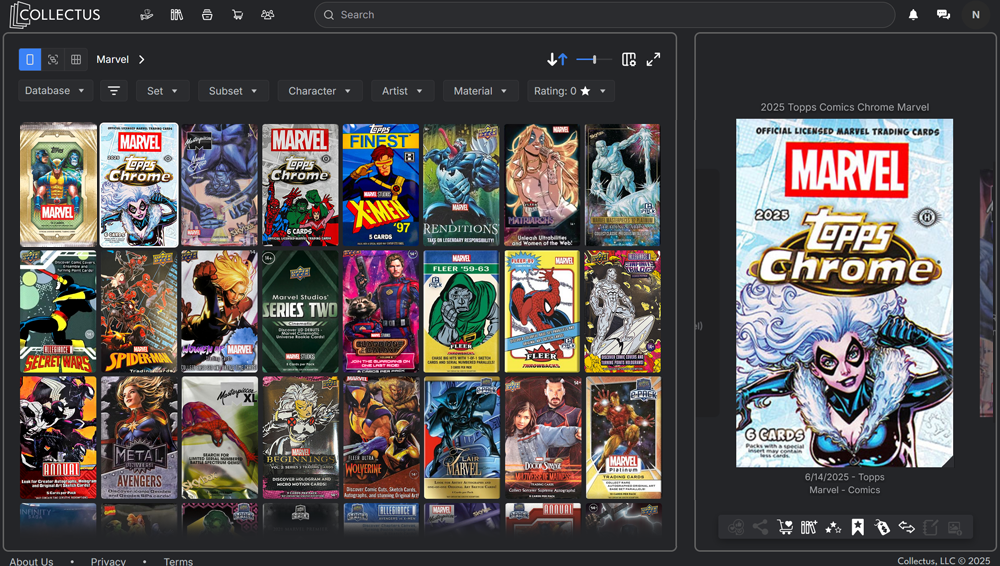
Task: Focus the Search field
Action: coord(605,15)
